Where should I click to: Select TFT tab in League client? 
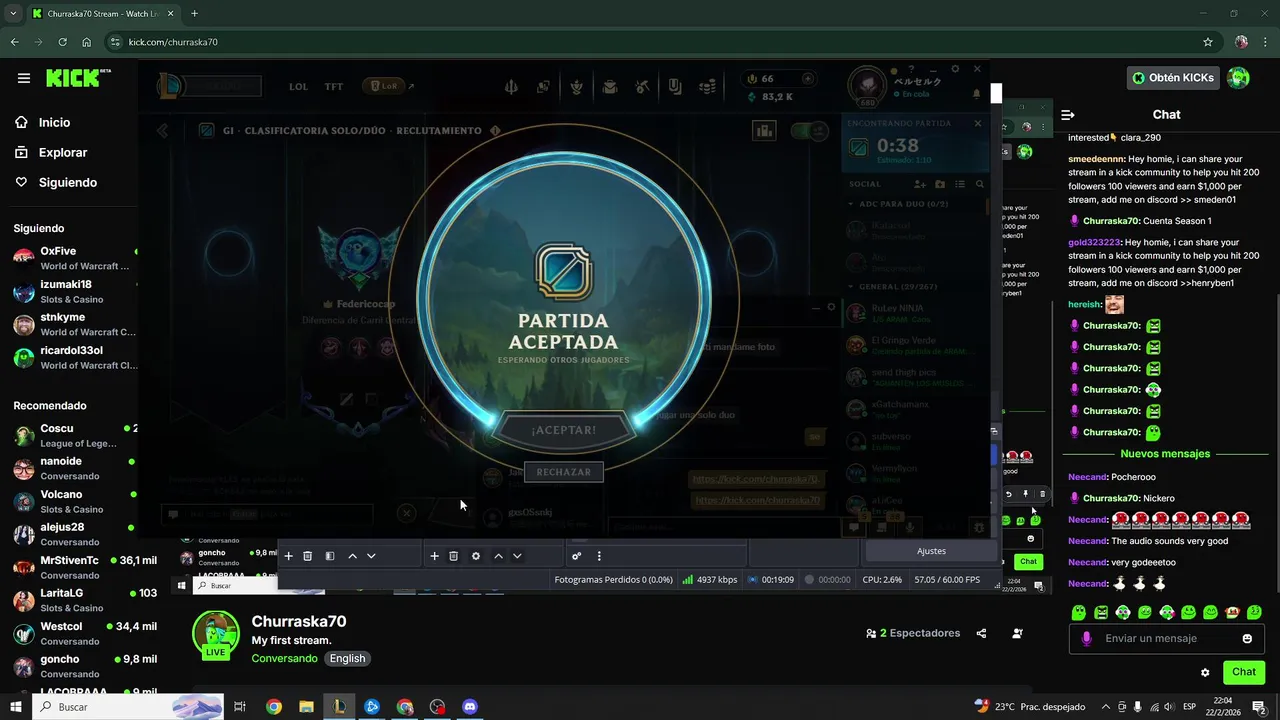(334, 87)
